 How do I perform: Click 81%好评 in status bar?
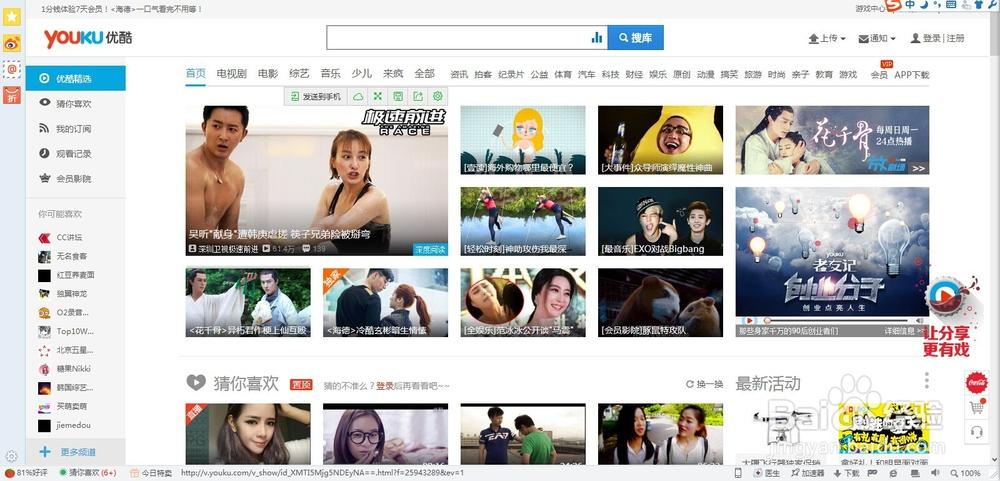[x=26, y=473]
